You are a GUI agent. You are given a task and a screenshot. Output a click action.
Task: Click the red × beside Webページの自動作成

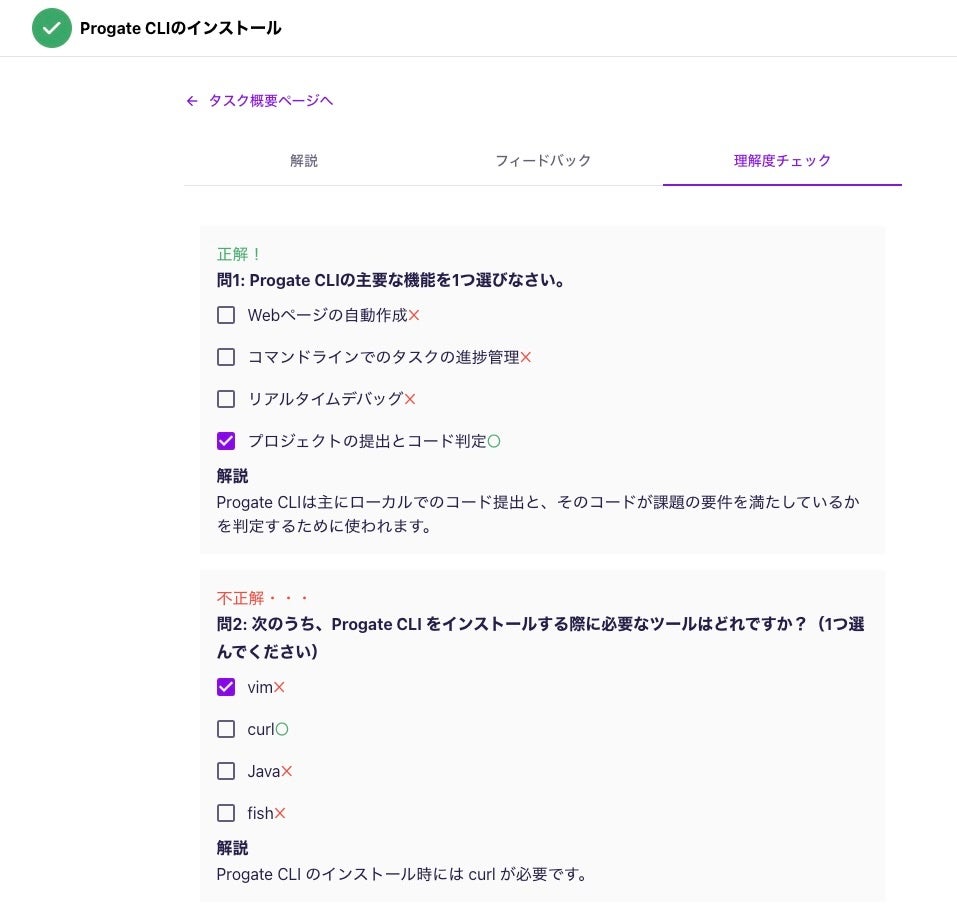tap(413, 315)
